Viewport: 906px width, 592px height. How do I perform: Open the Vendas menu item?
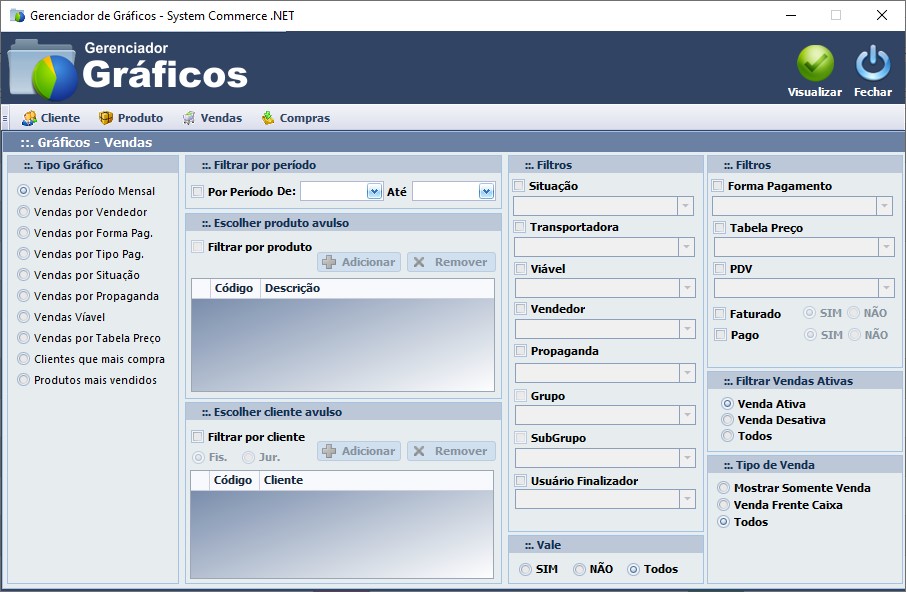coord(220,118)
